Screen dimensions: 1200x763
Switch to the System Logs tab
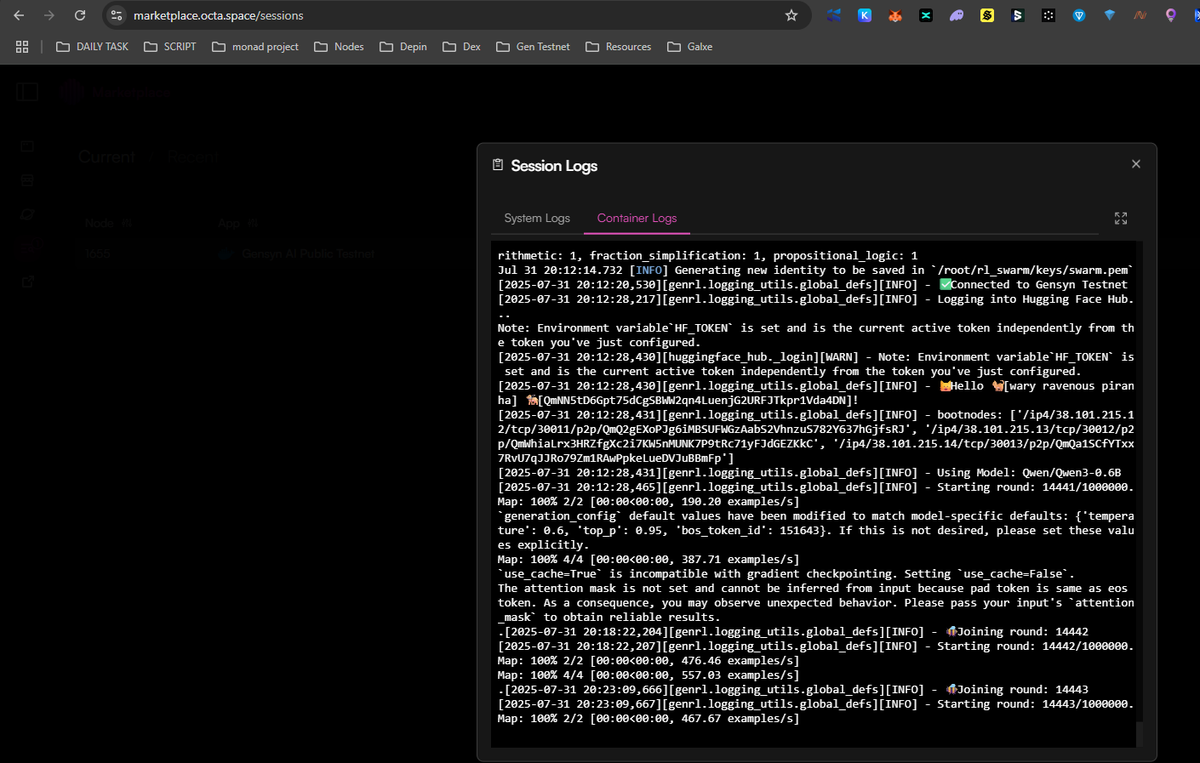point(537,218)
